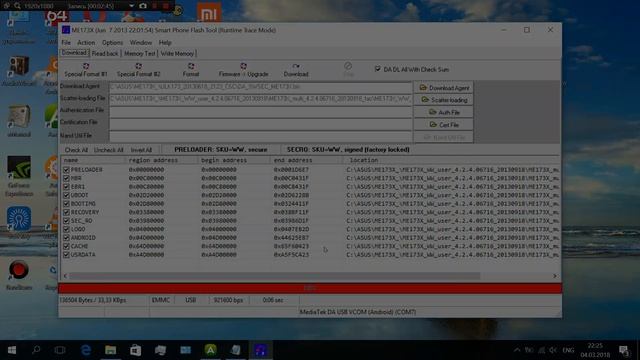The height and width of the screenshot is (360, 640).
Task: Uncheck the SEC_RO partition checkbox
Action: 67,220
